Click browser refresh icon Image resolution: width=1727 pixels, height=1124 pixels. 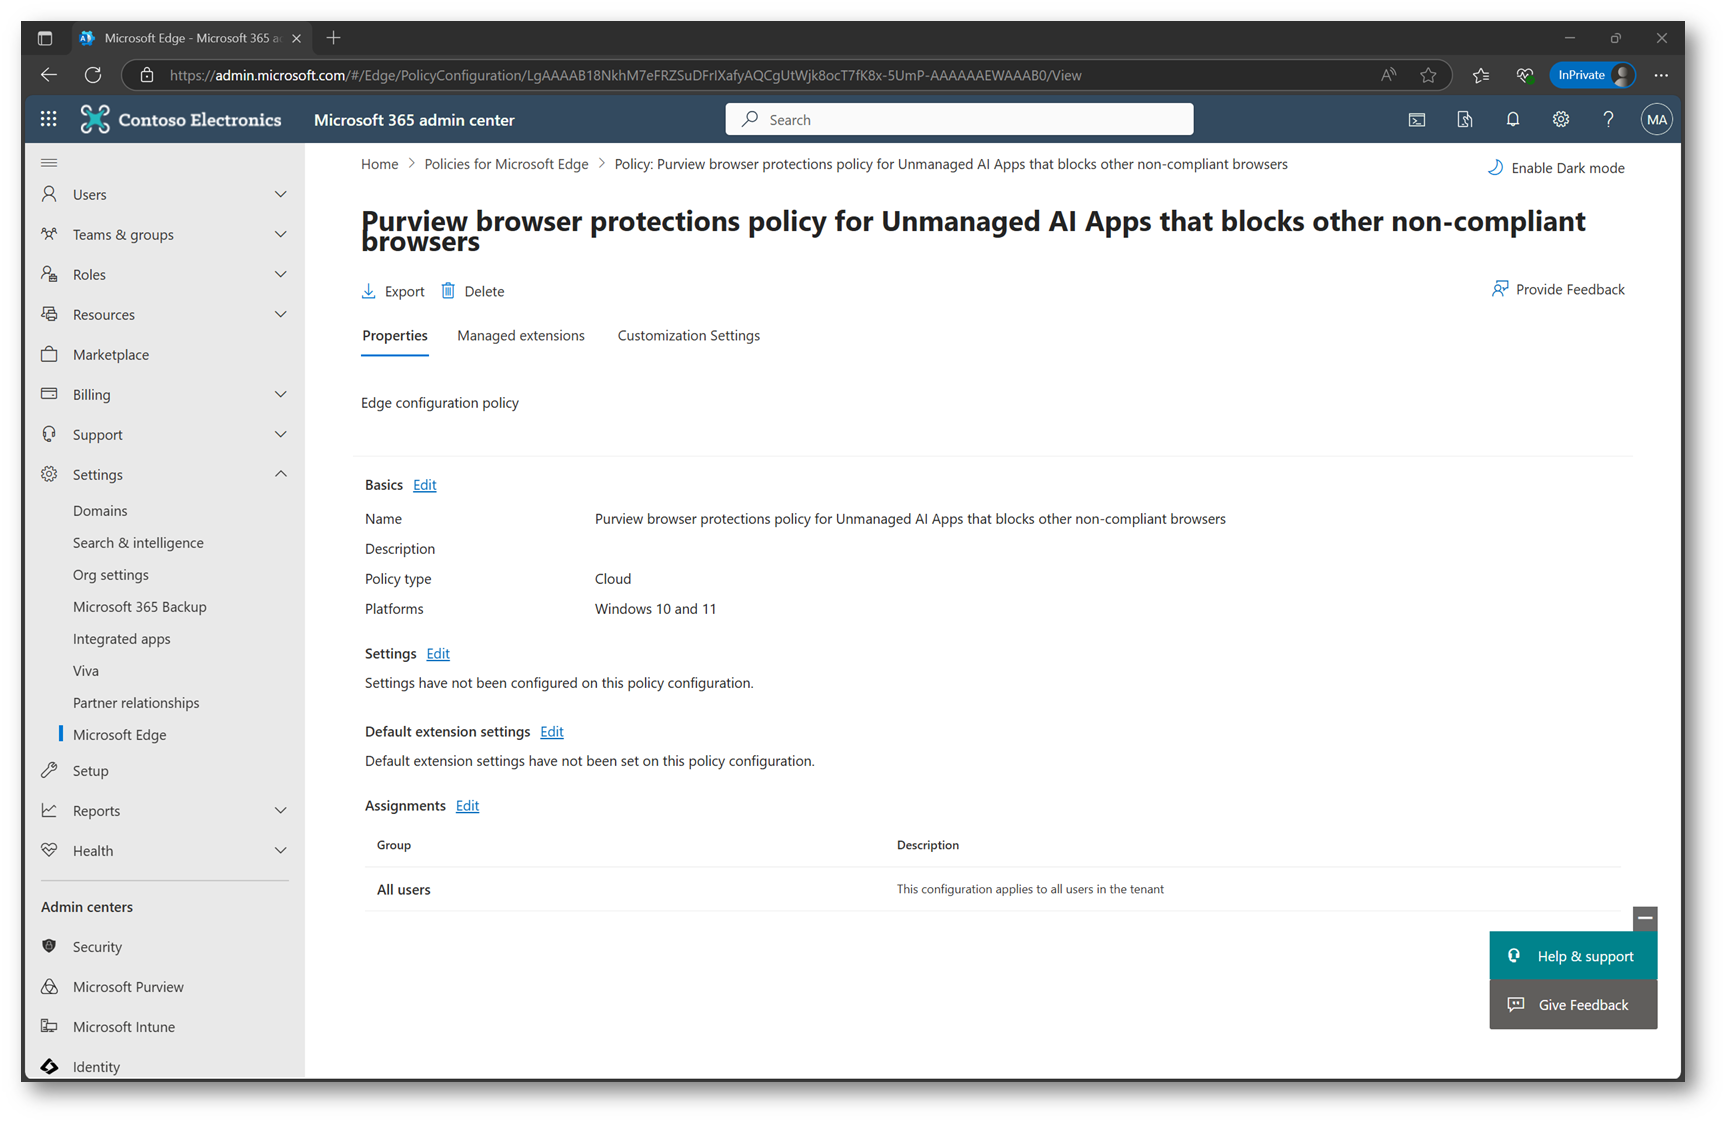pos(93,75)
